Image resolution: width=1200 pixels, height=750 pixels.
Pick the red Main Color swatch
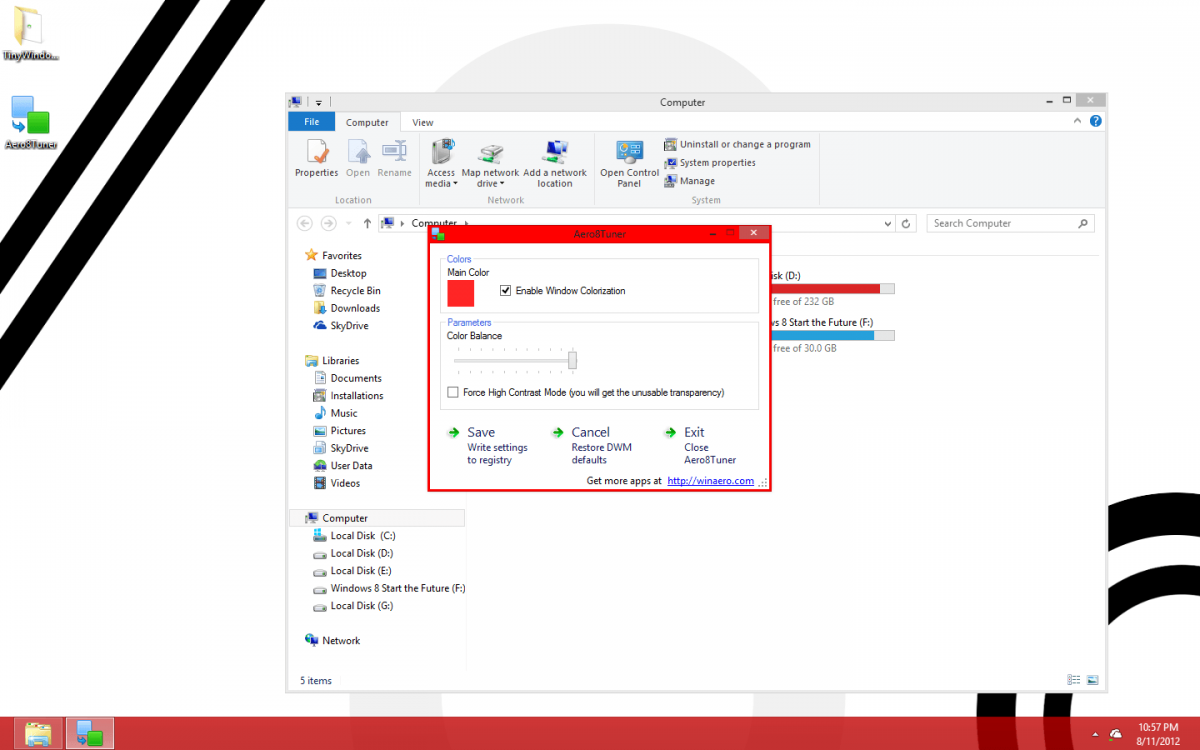(x=461, y=293)
